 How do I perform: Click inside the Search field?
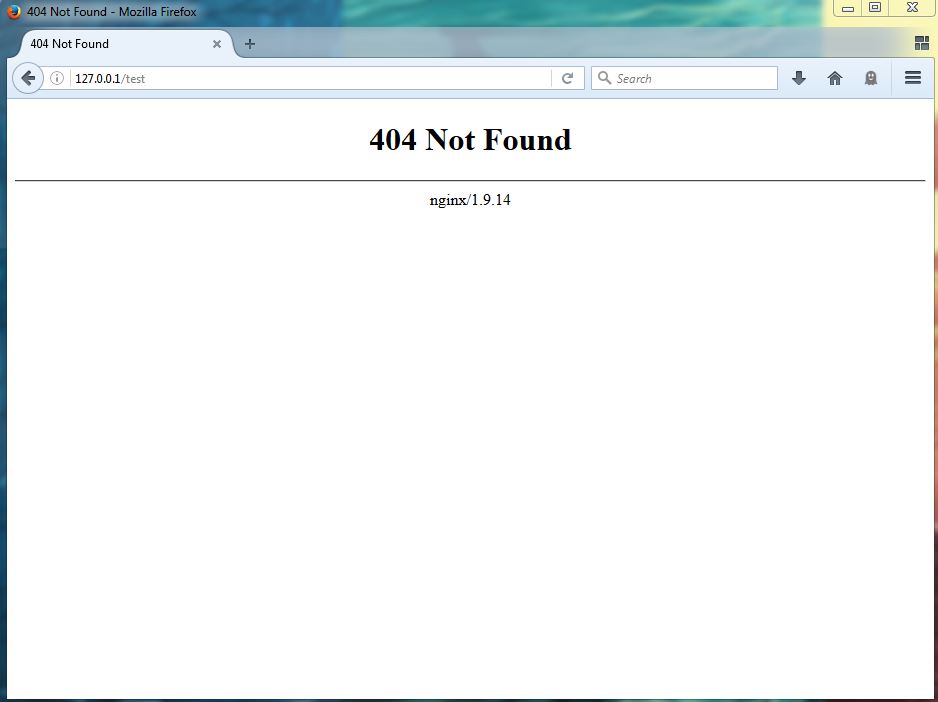point(680,77)
